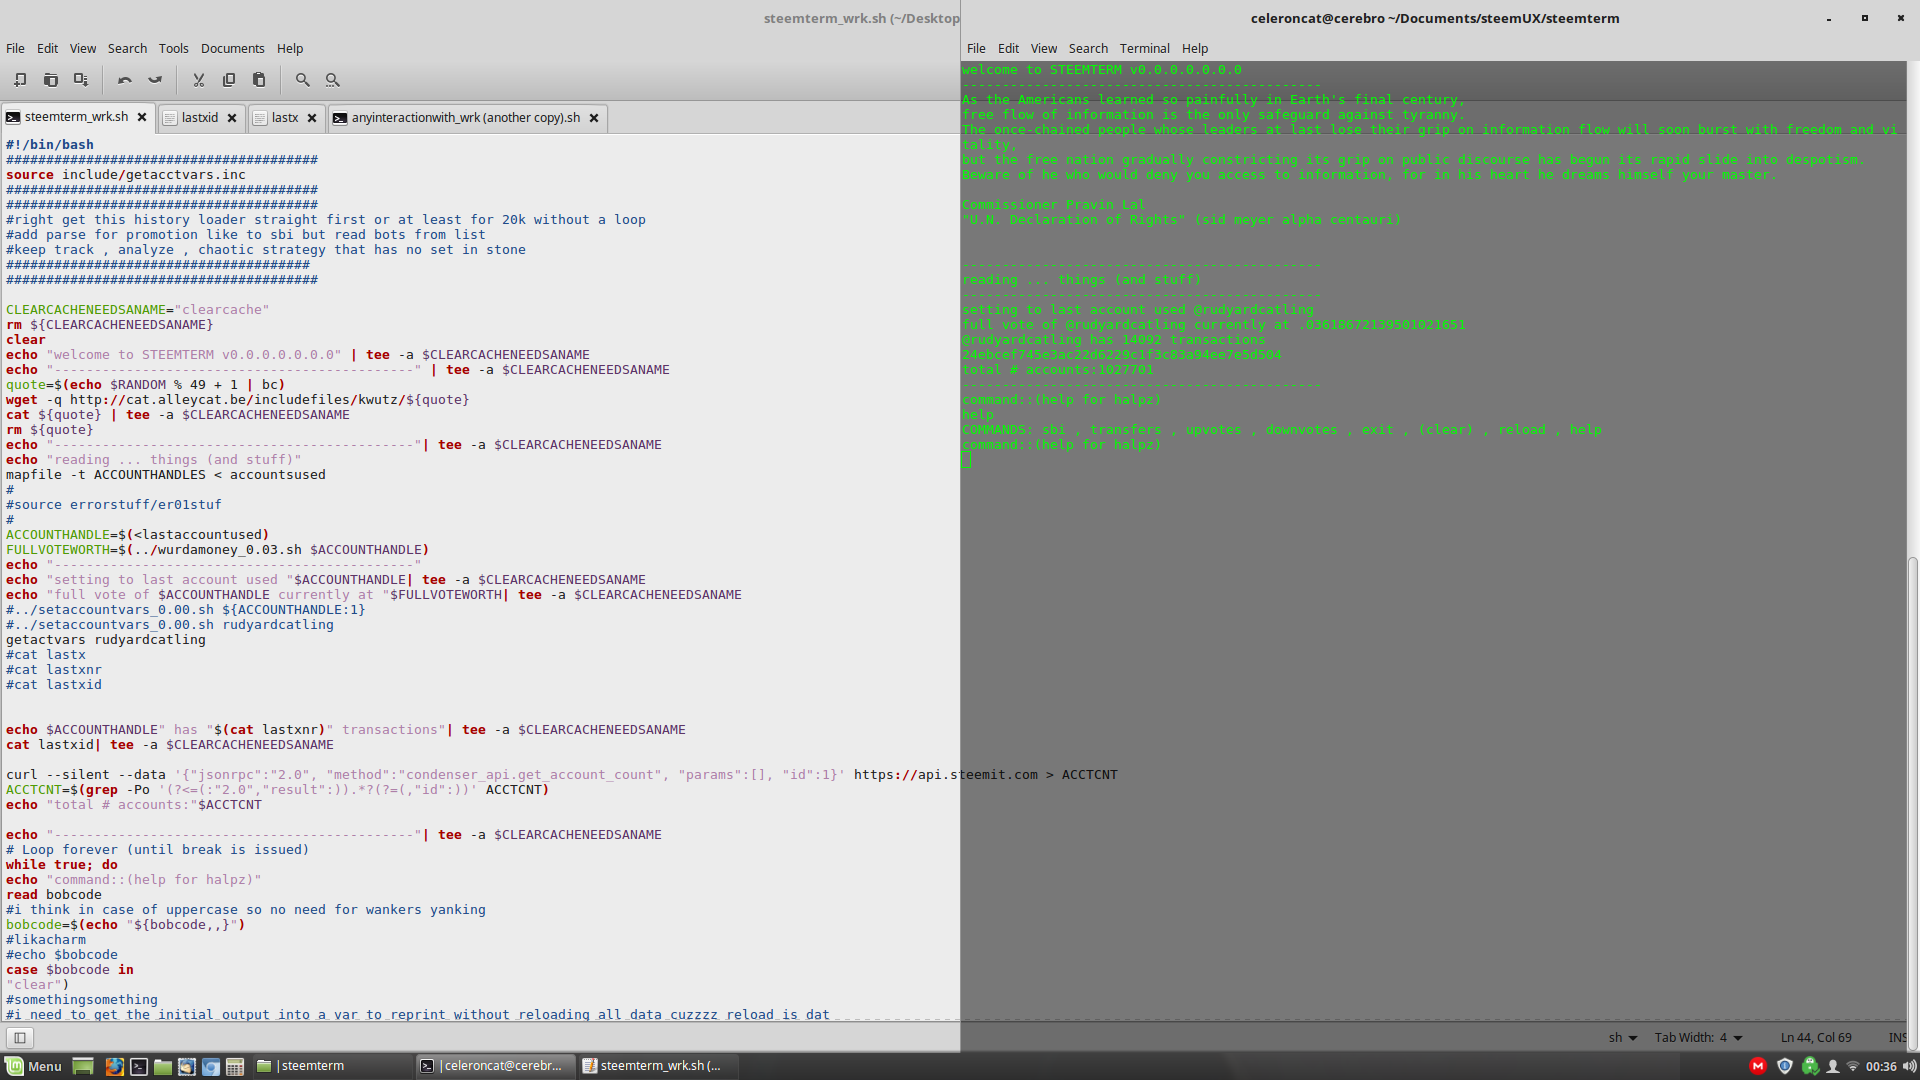
Task: Open find with the magnifier icon
Action: tap(303, 80)
